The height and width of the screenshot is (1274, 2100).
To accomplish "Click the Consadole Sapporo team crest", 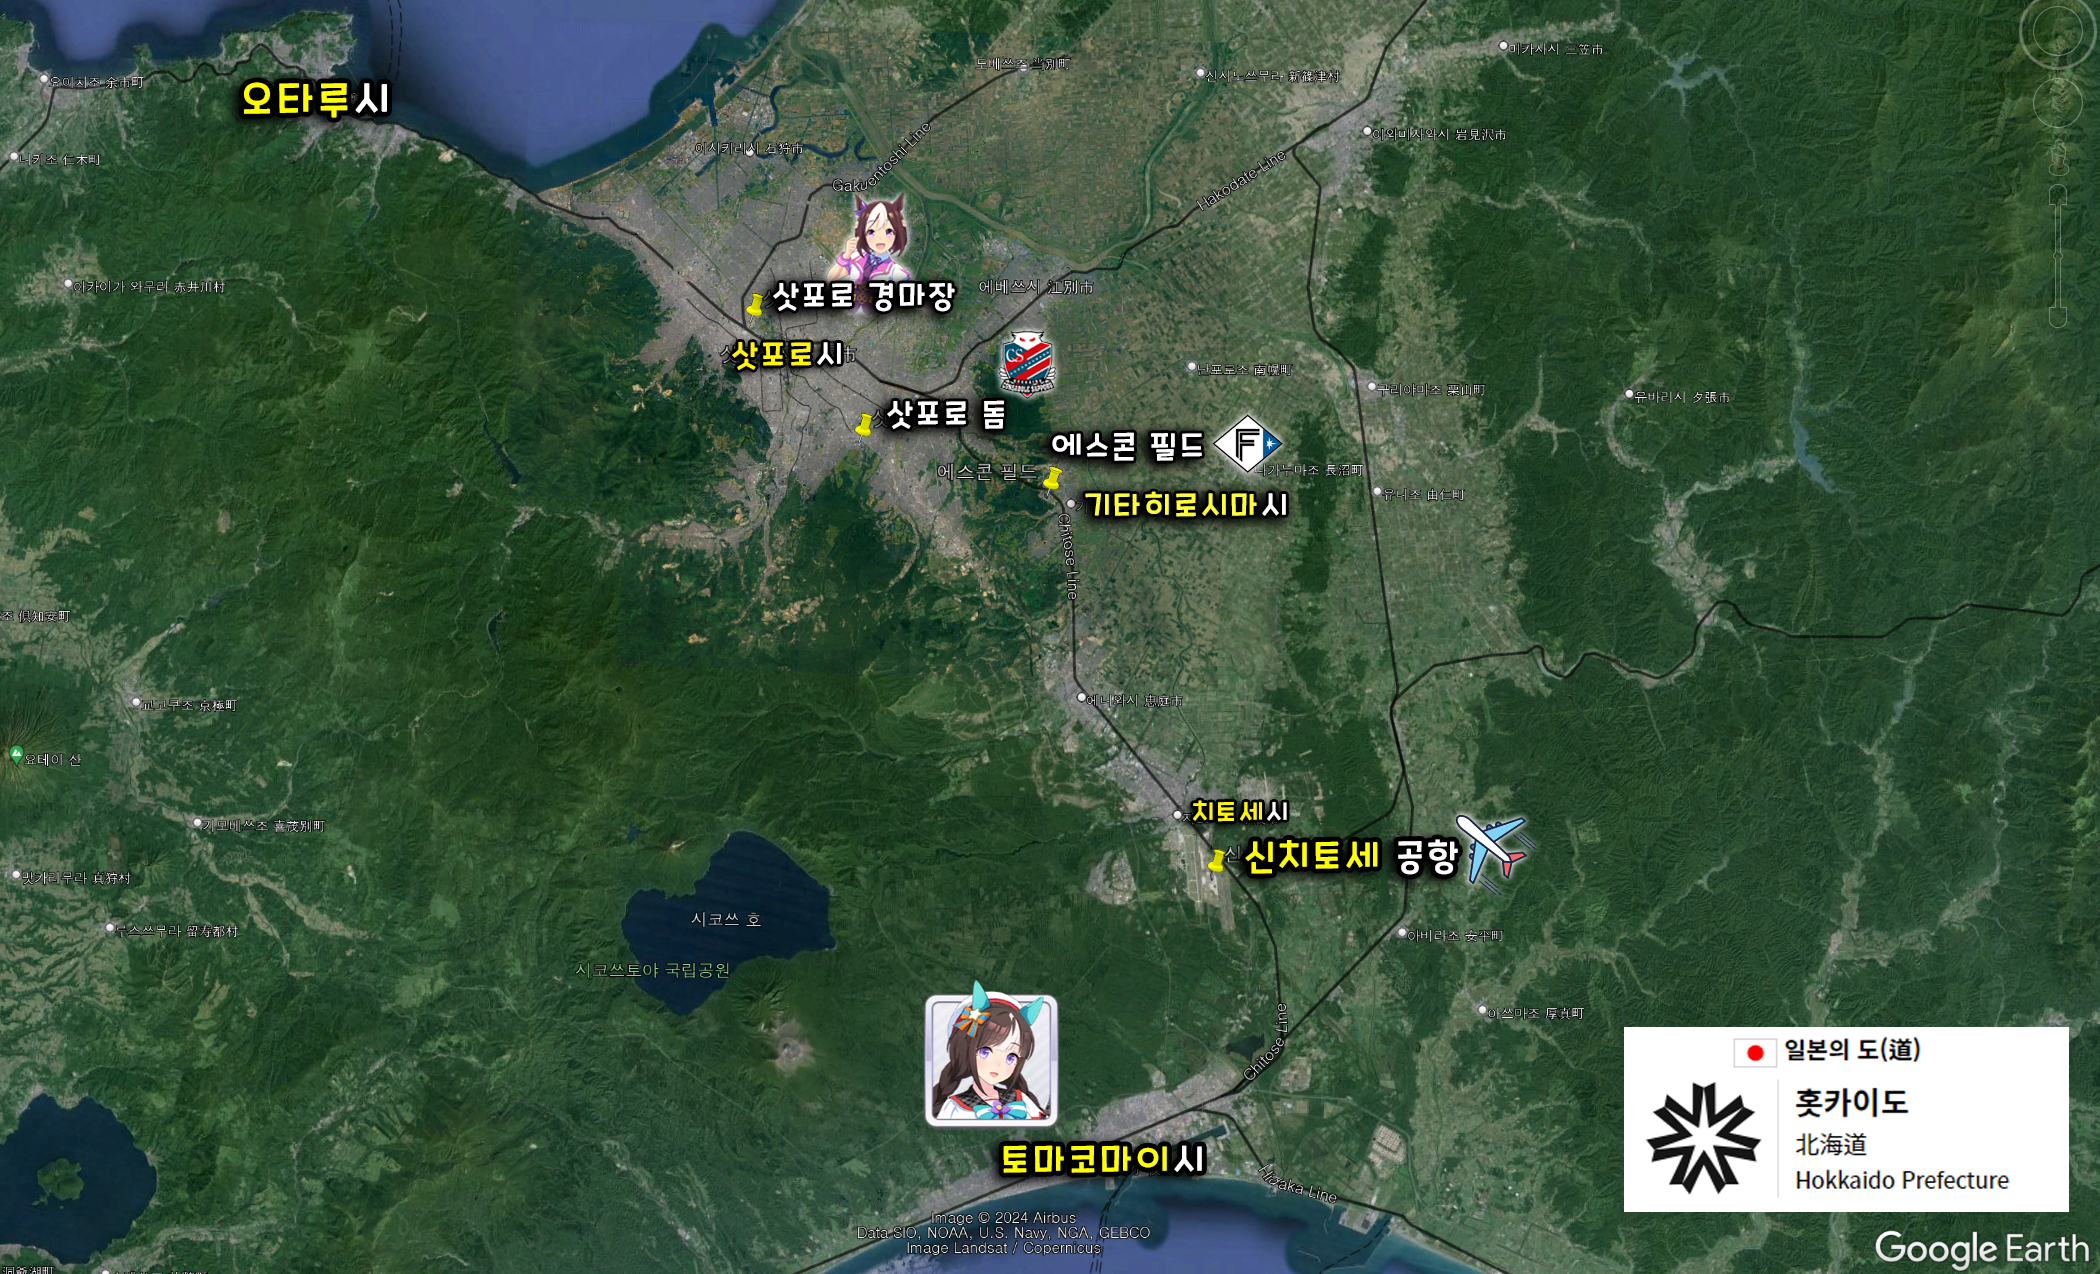I will tap(1026, 362).
